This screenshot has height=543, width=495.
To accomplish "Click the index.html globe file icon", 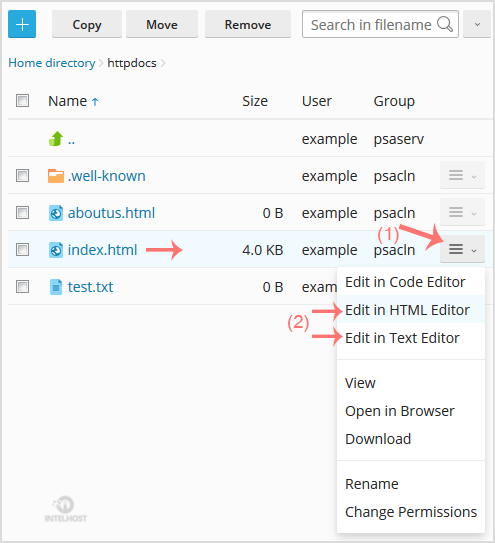I will [56, 250].
